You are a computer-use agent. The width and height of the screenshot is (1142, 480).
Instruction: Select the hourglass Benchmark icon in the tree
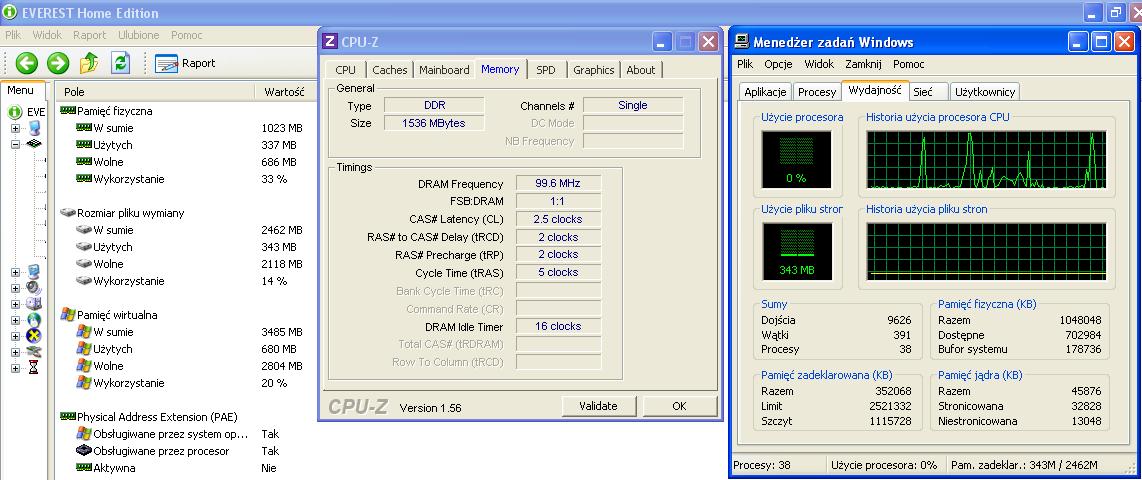coord(34,368)
